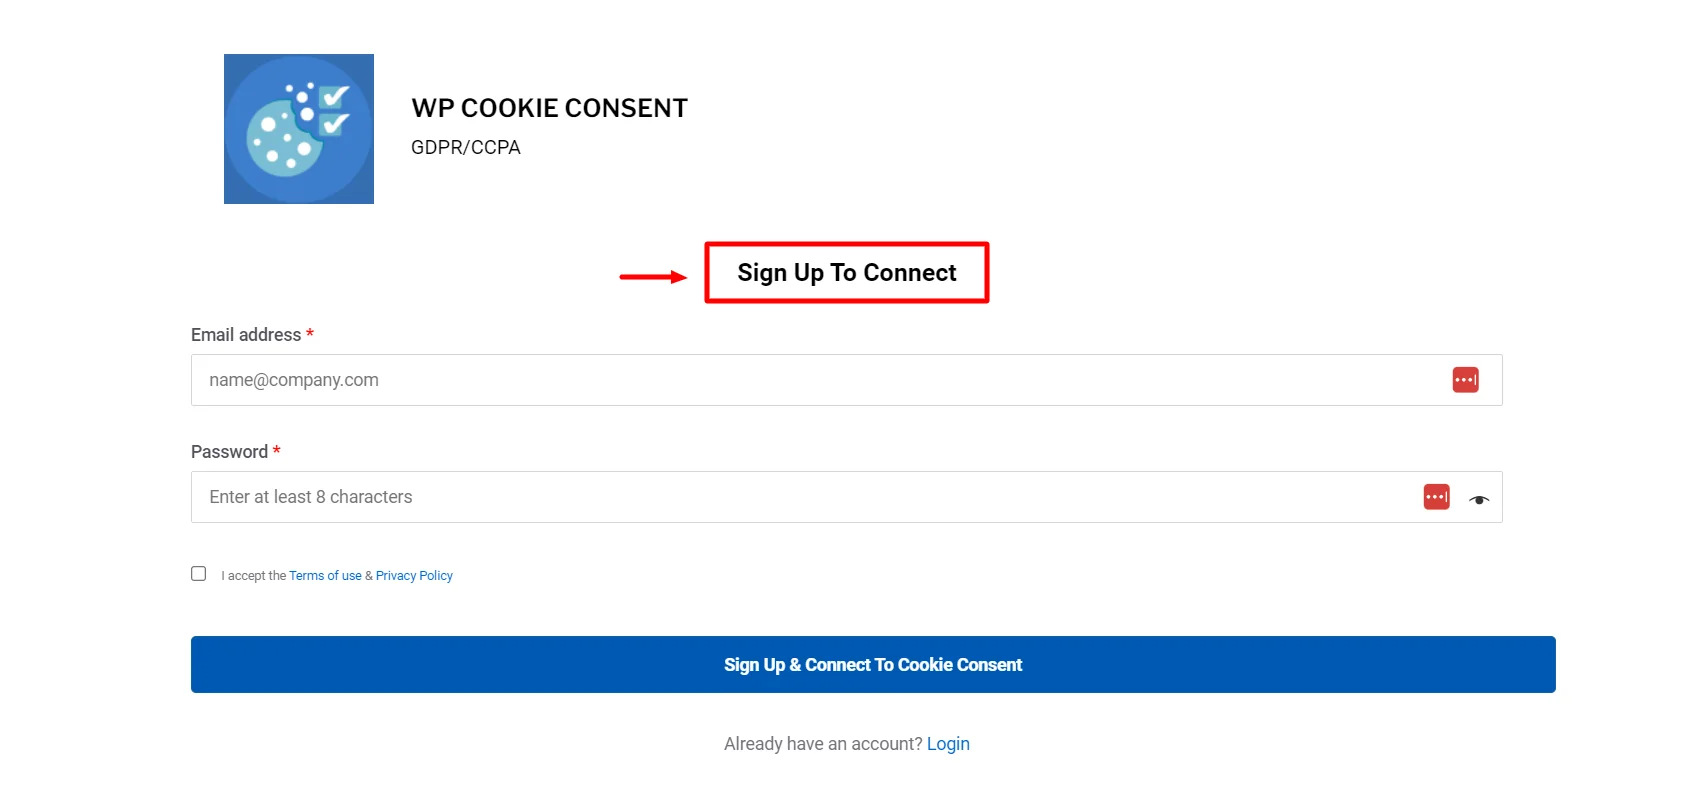The width and height of the screenshot is (1684, 796).
Task: Click the Password input field
Action: [700, 496]
